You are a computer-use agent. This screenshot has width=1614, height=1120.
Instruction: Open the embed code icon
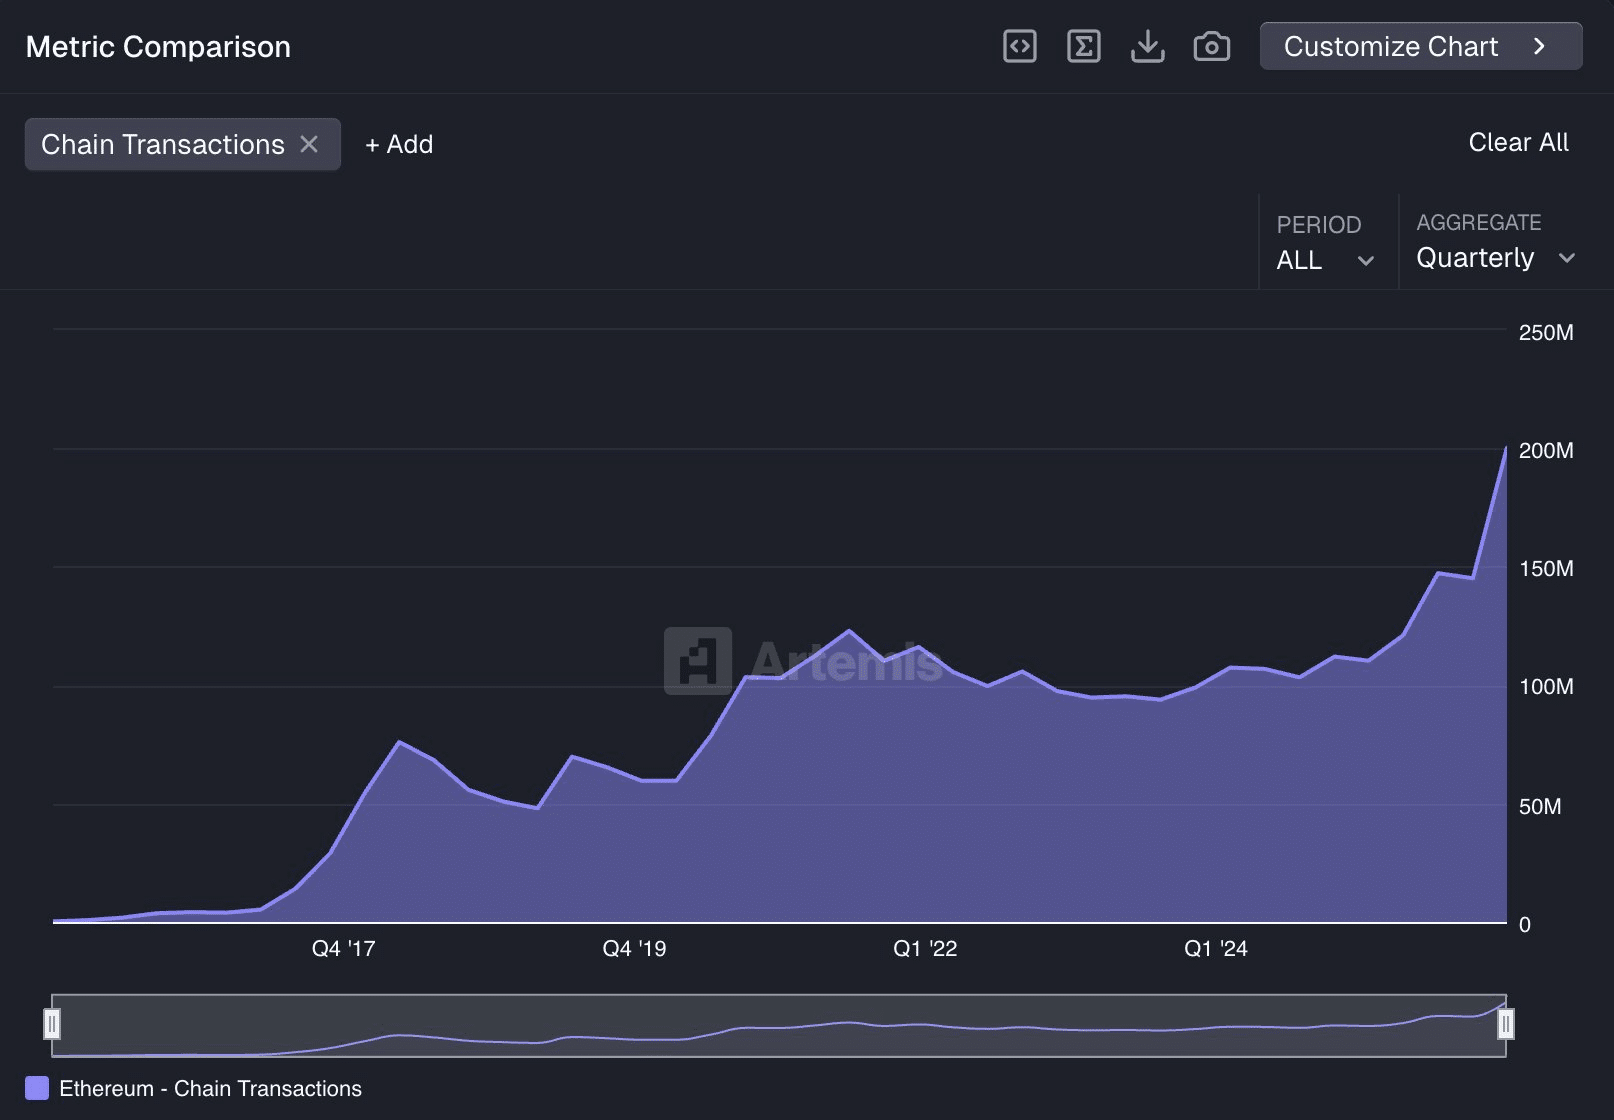pyautogui.click(x=1019, y=46)
